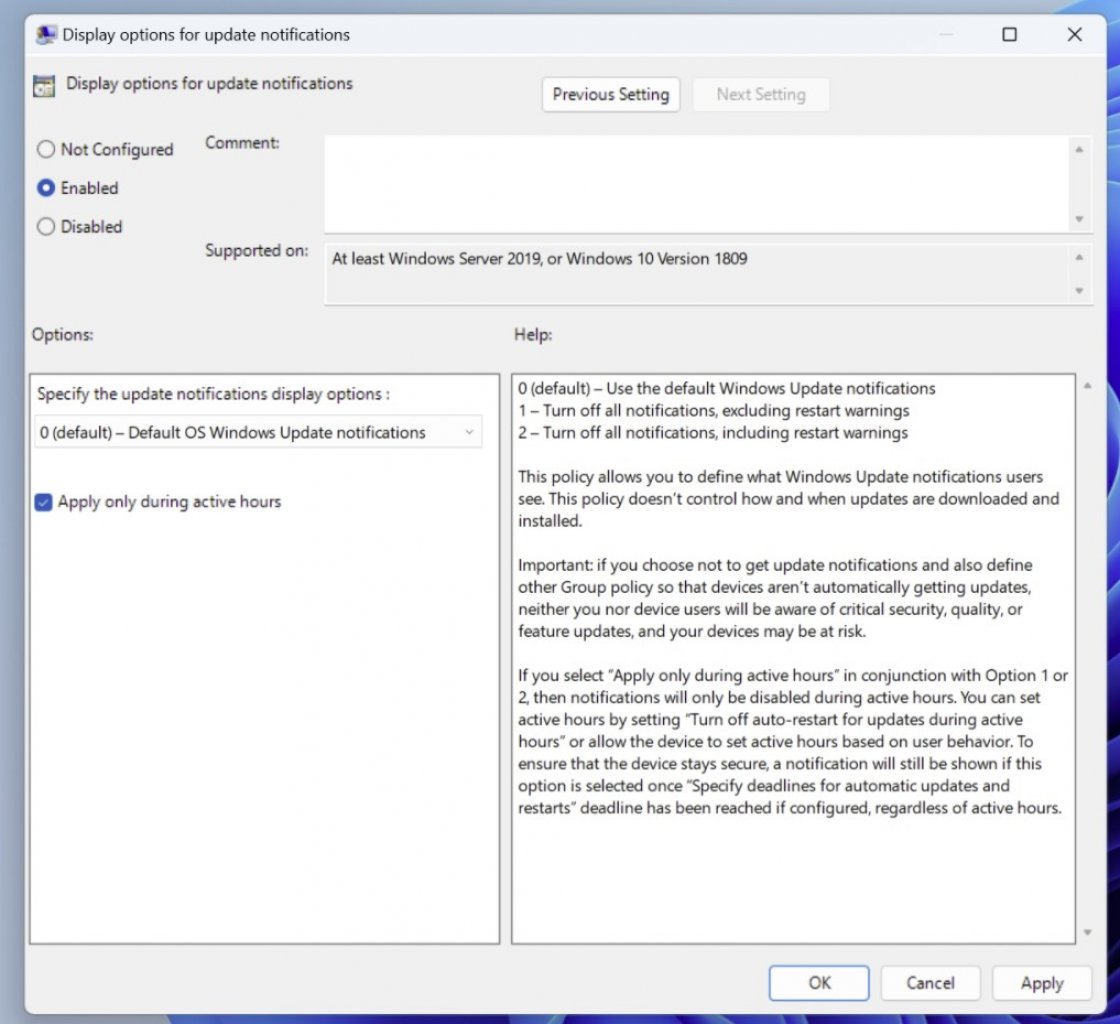This screenshot has width=1120, height=1024.
Task: Click the 'Comment:' label
Action: (242, 143)
